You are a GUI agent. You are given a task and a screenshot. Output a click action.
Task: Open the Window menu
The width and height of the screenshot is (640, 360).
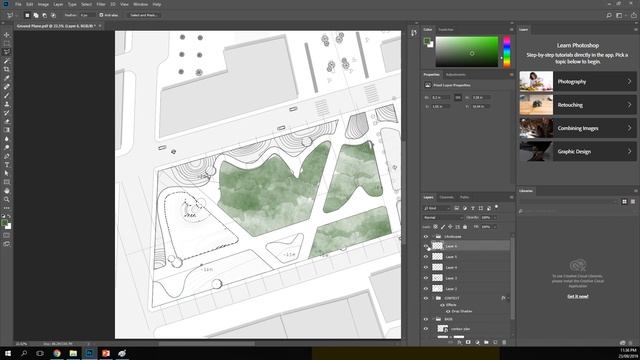click(140, 4)
